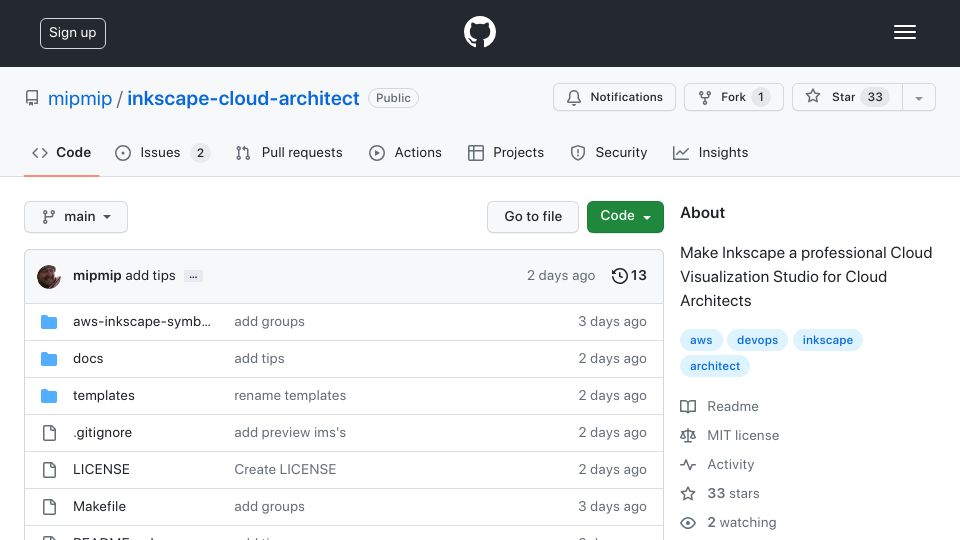Open the Pull requests tab
The height and width of the screenshot is (540, 960).
(x=289, y=152)
